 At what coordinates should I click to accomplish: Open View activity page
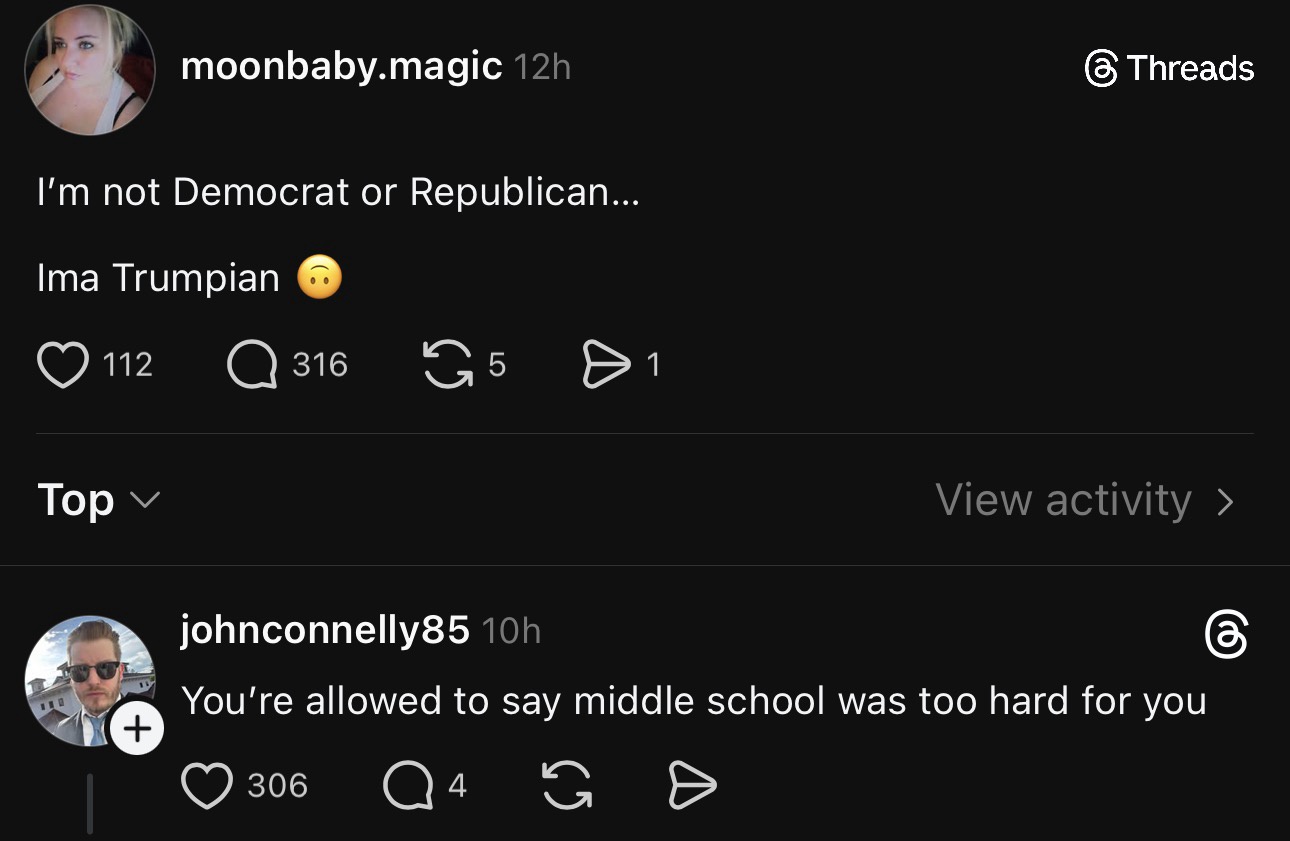pos(1063,500)
